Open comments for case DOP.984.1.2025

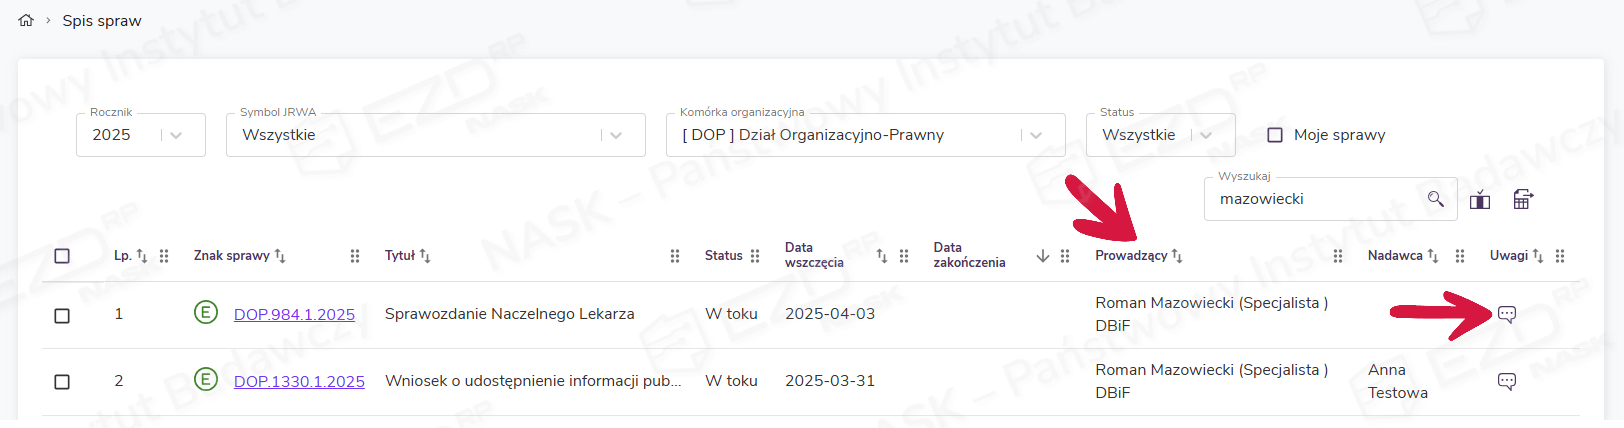1506,314
